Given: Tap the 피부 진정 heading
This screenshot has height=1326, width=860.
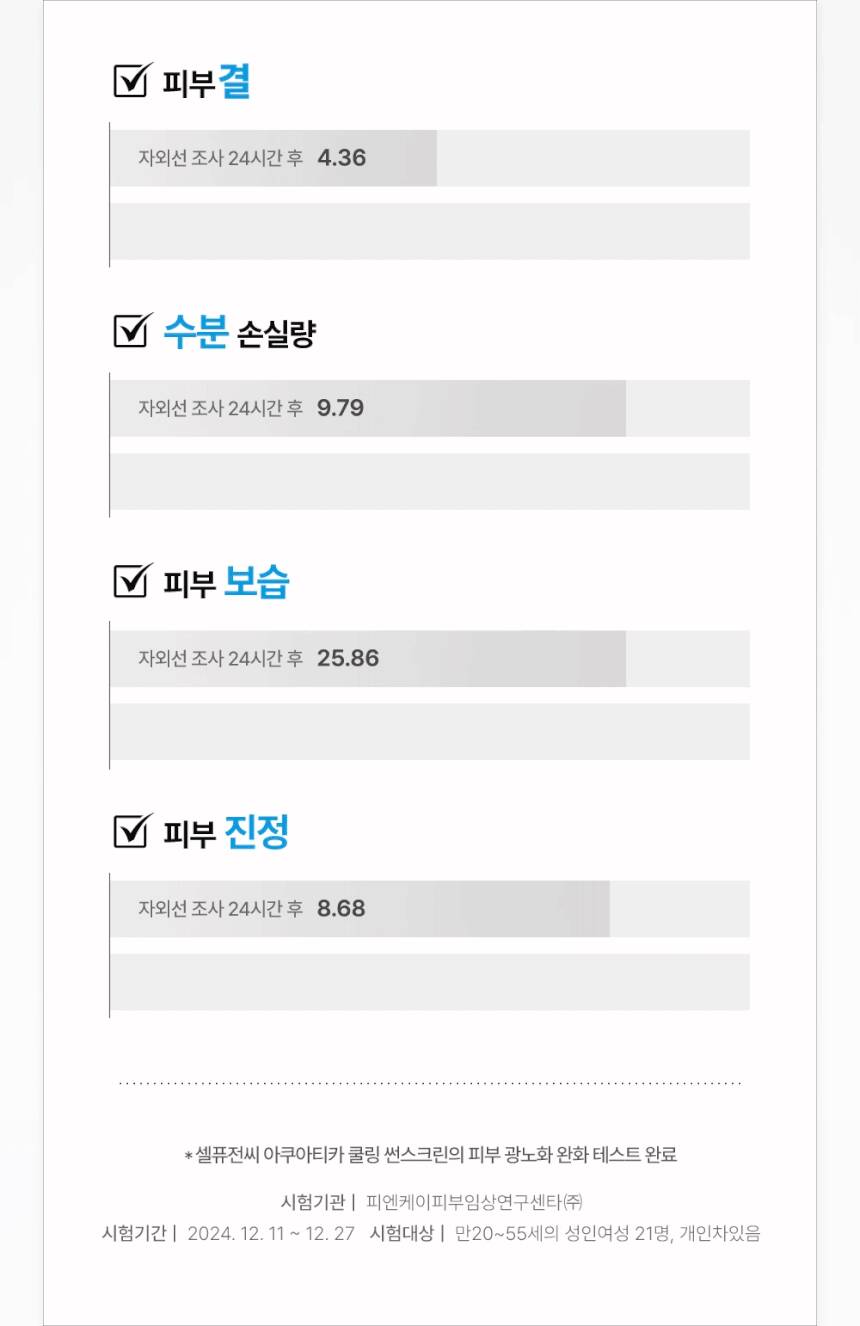Looking at the screenshot, I should pyautogui.click(x=226, y=833).
